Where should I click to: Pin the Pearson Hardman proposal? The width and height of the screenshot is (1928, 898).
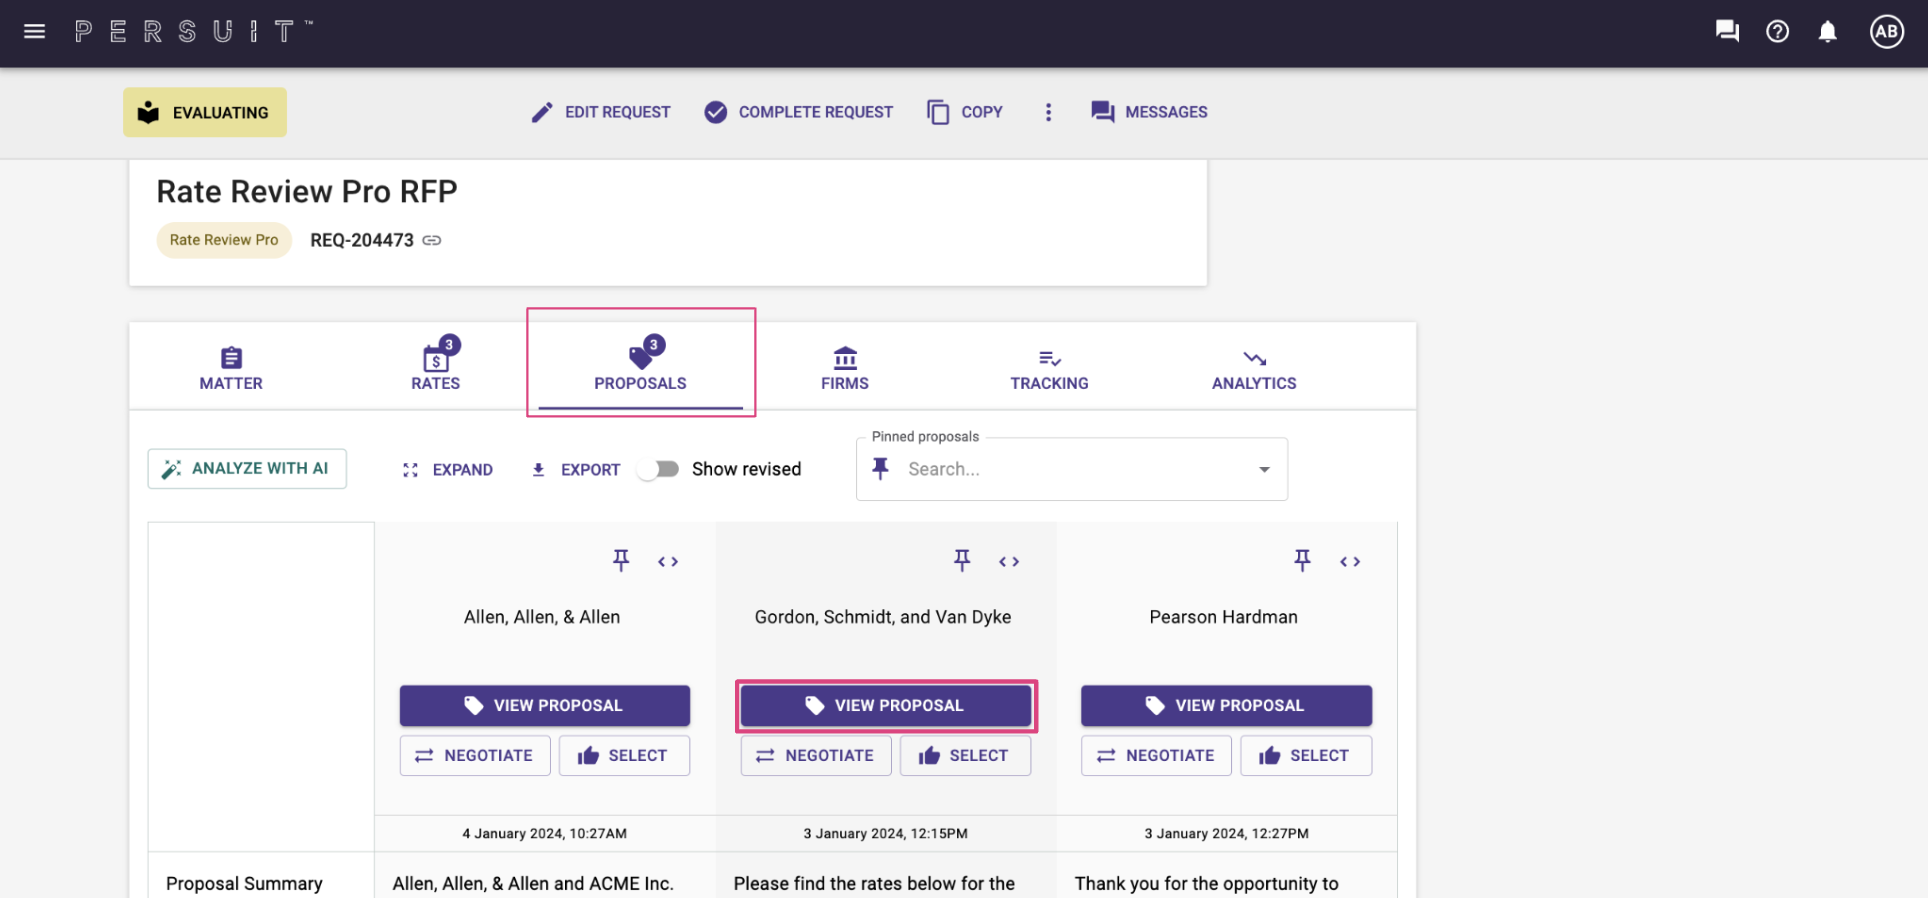pos(1302,561)
